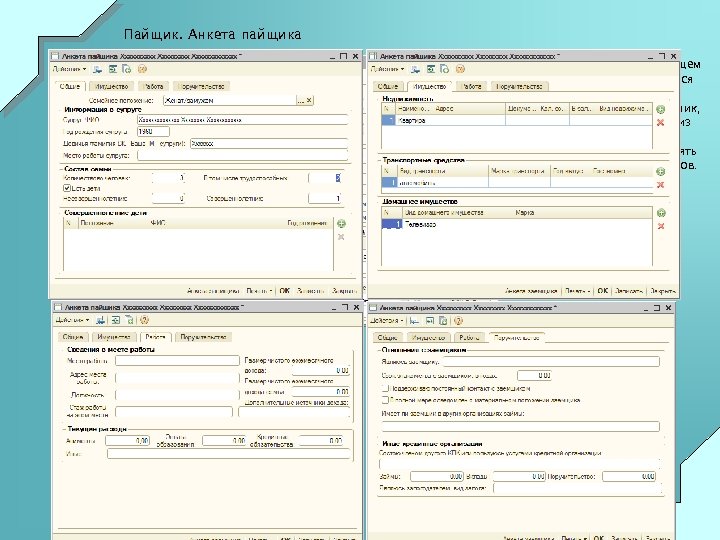Viewport: 720px width, 540px height.
Task: Switch to Общие tab in the Имущество window
Action: pos(388,86)
